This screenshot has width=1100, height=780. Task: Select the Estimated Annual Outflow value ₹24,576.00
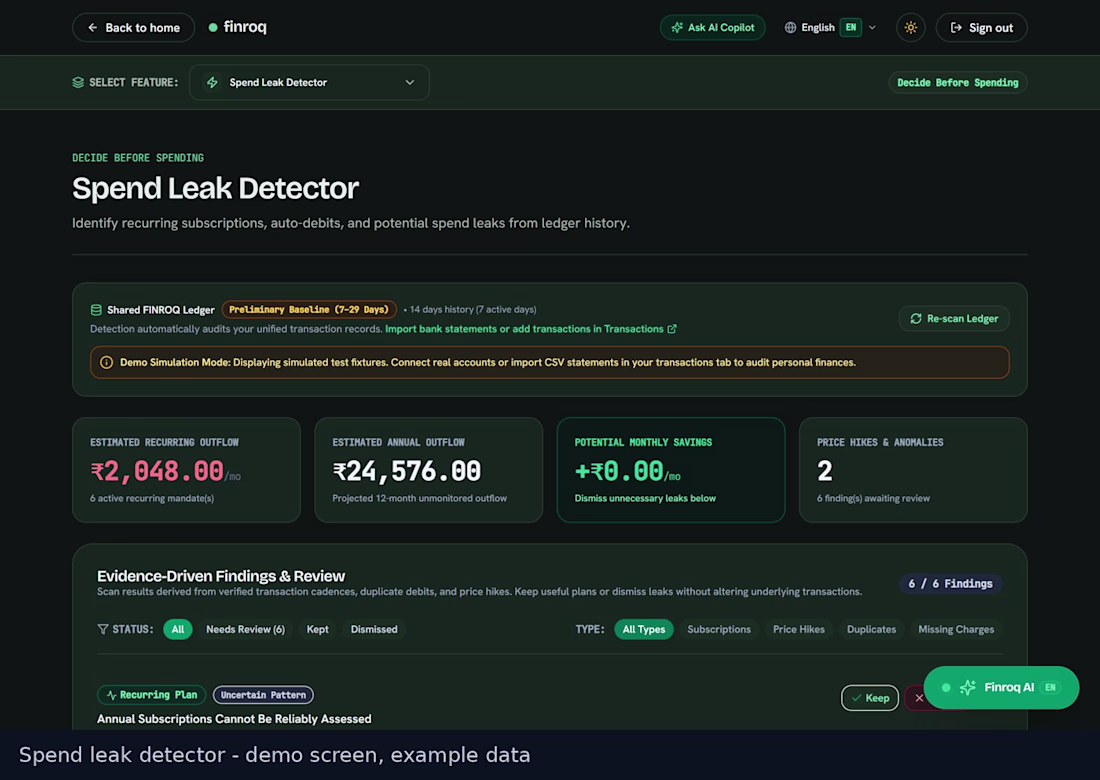pos(407,471)
